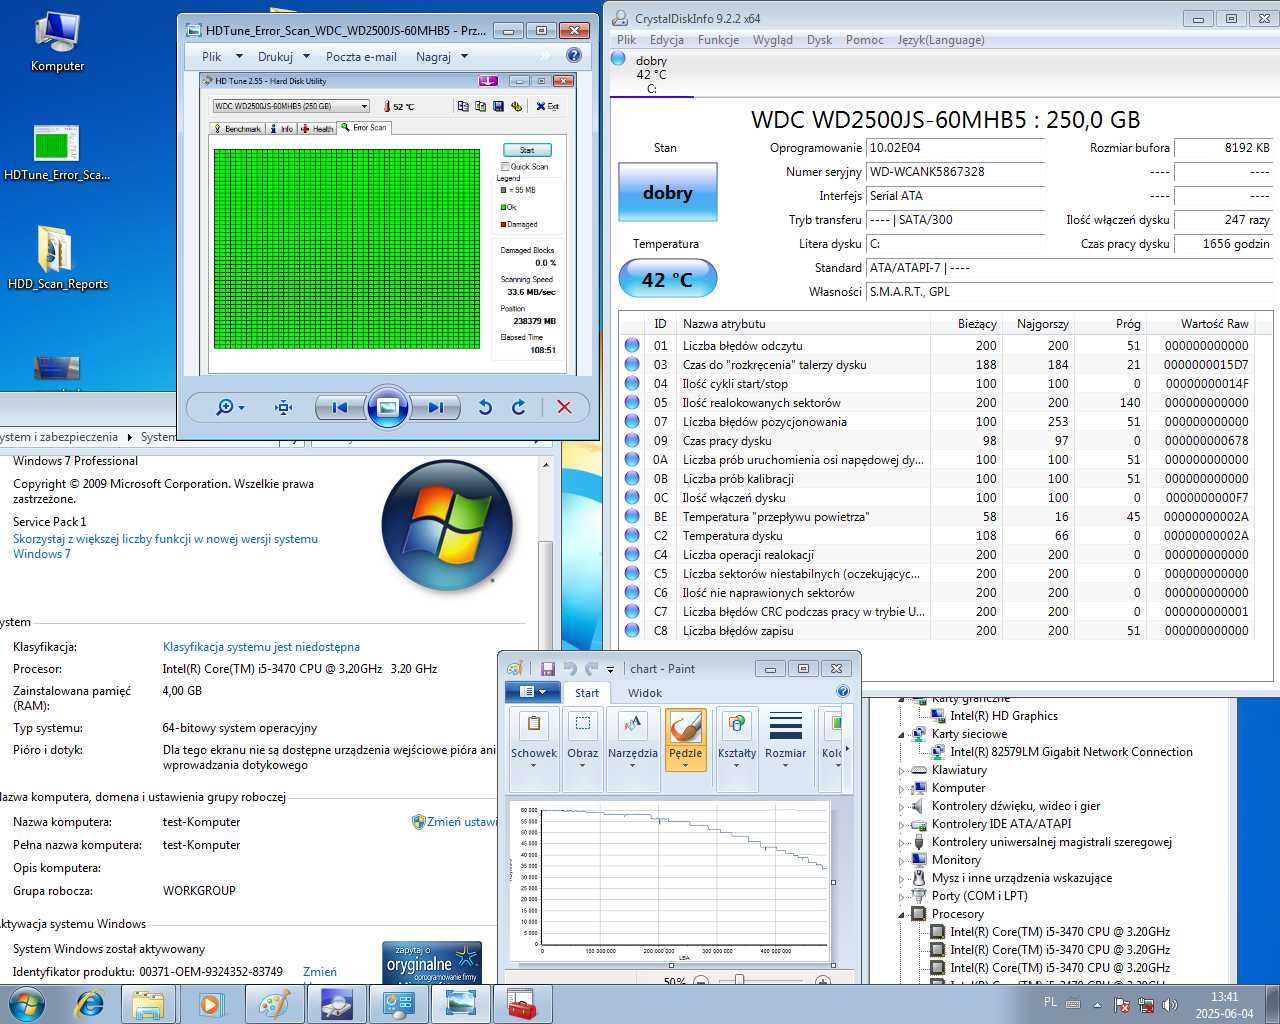Screen dimensions: 1280x1024
Task: Click Zmień link beside the product ID
Action: coord(320,971)
